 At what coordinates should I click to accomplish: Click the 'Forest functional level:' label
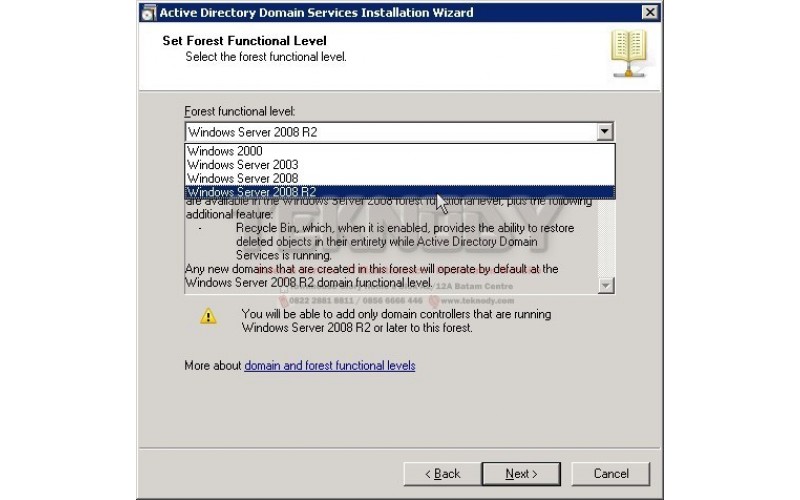tap(240, 111)
